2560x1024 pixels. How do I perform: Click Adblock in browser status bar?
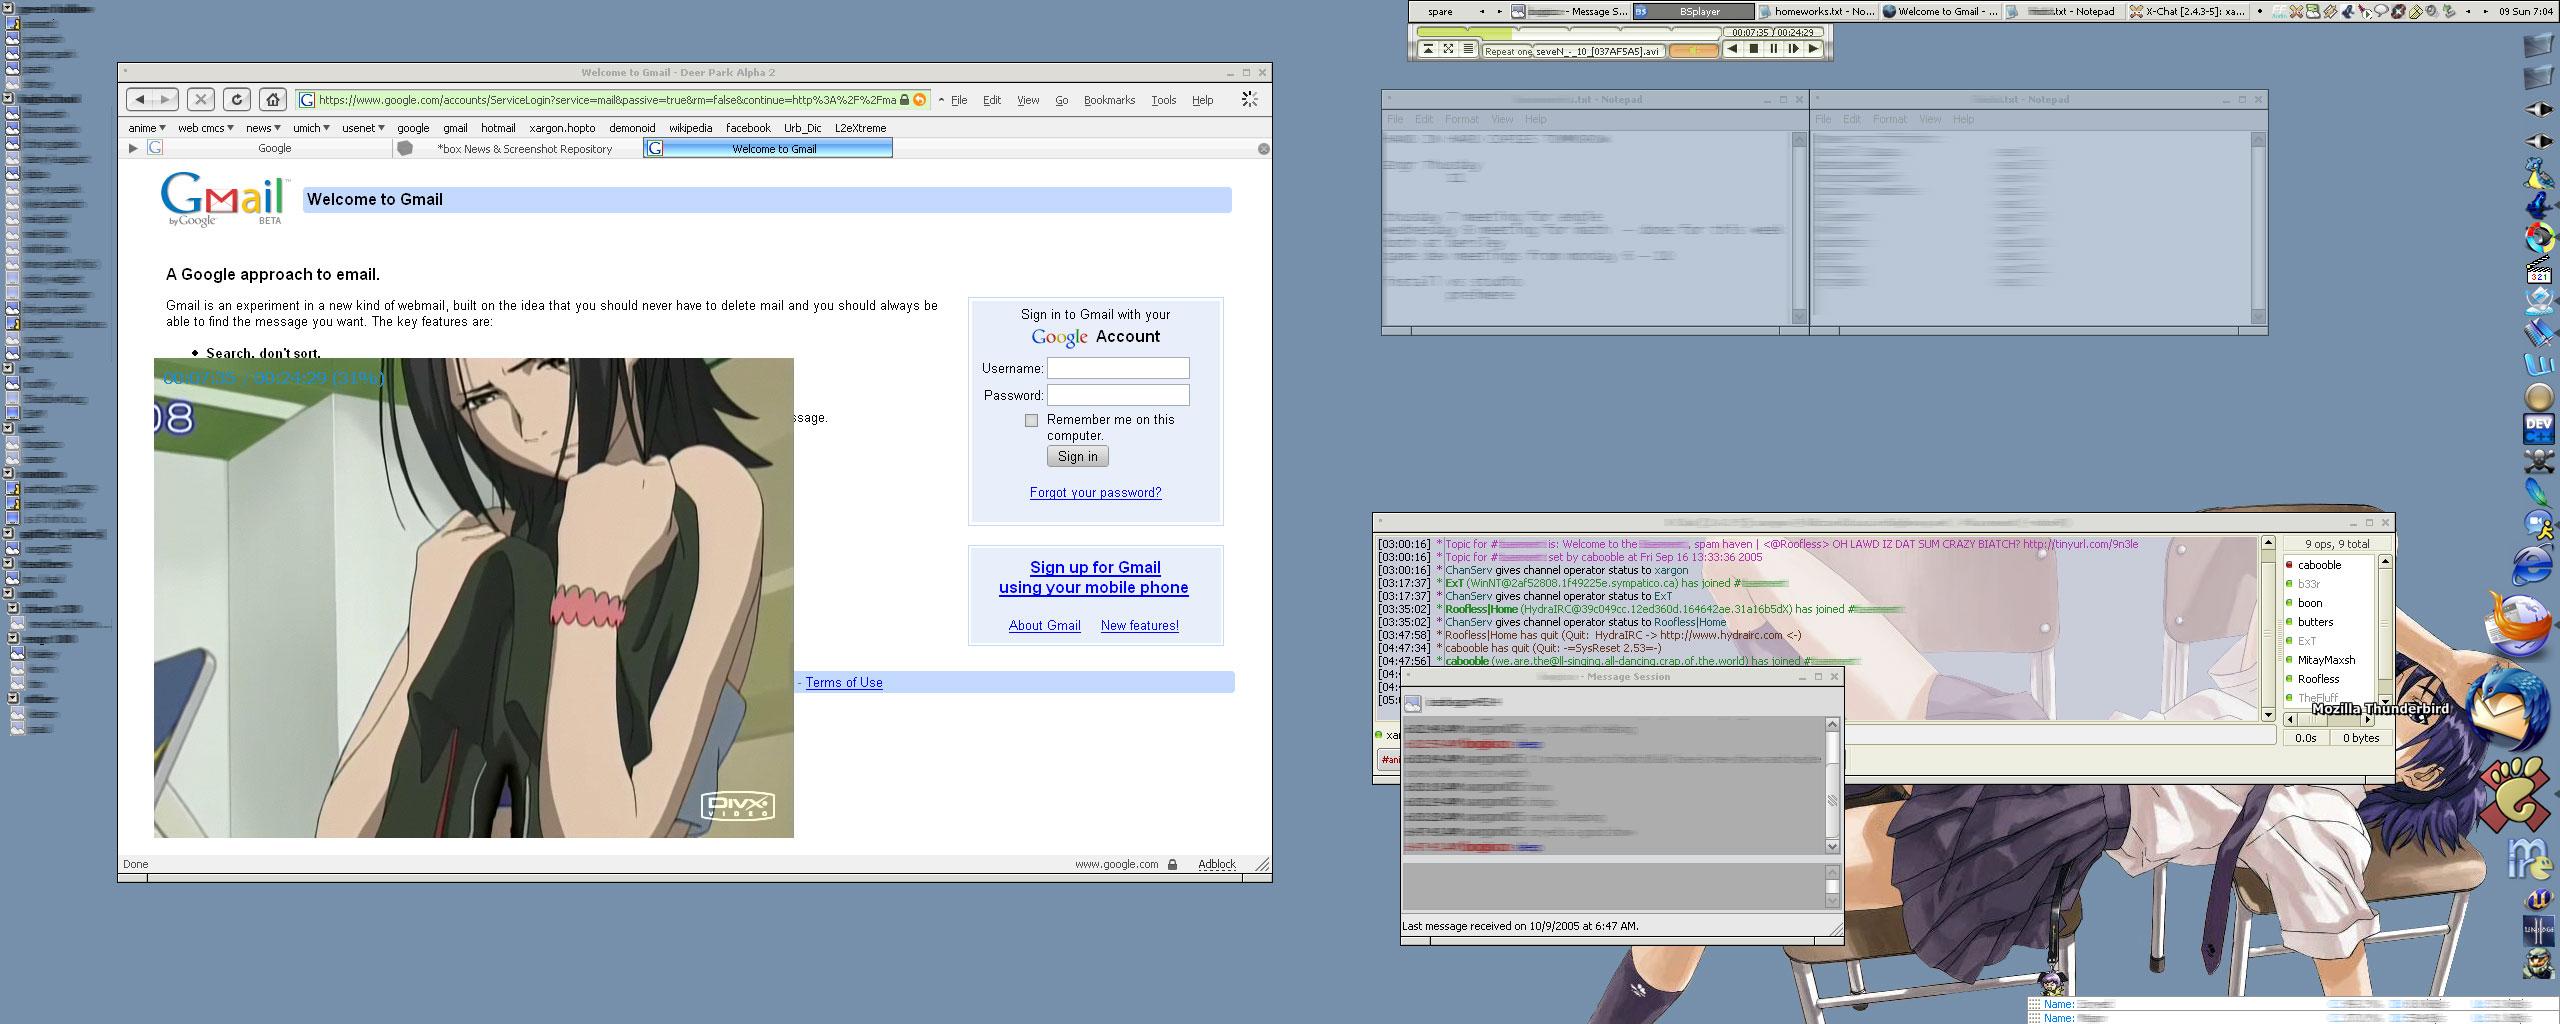(x=1217, y=864)
